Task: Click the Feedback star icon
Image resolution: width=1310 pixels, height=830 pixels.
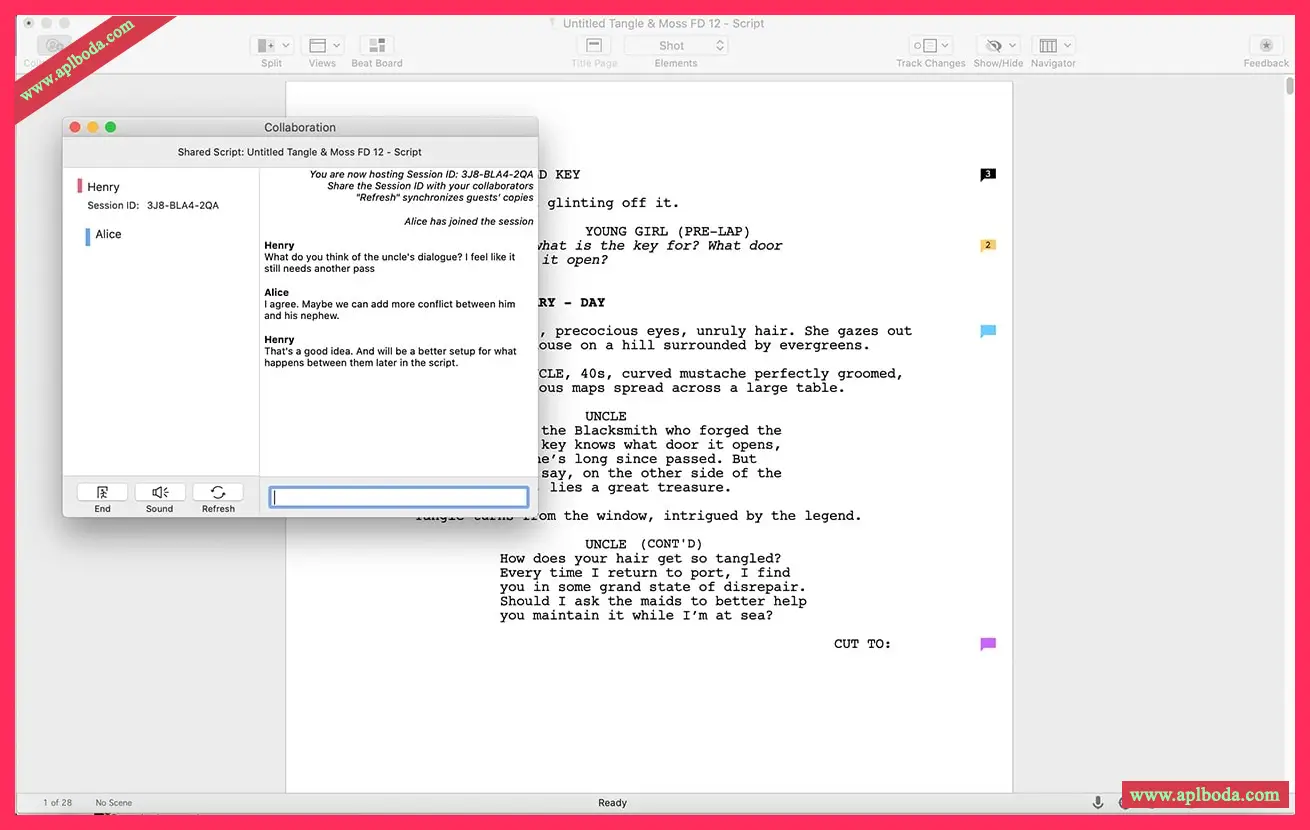Action: (x=1266, y=46)
